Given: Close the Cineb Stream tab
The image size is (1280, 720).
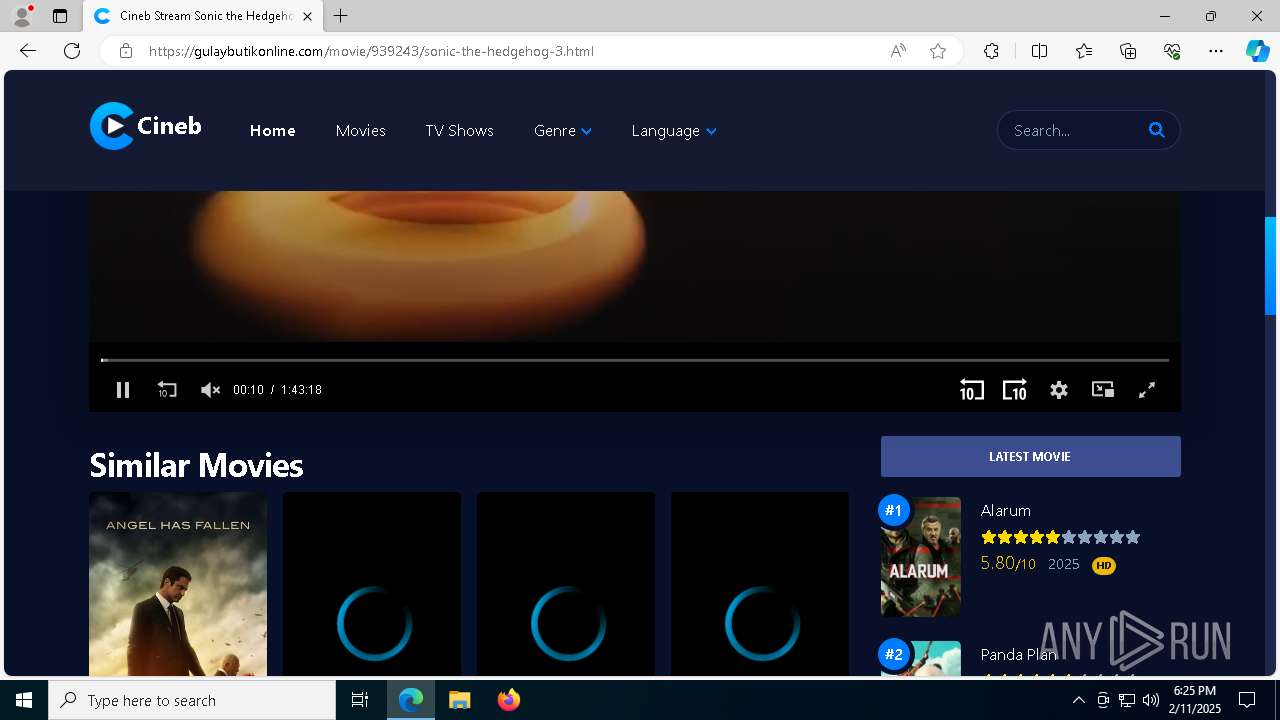Looking at the screenshot, I should coord(307,16).
